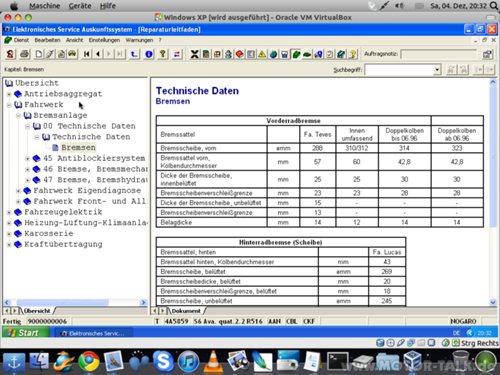Open Google Chrome from the dock
Image resolution: width=500 pixels, height=375 pixels.
[x=89, y=361]
